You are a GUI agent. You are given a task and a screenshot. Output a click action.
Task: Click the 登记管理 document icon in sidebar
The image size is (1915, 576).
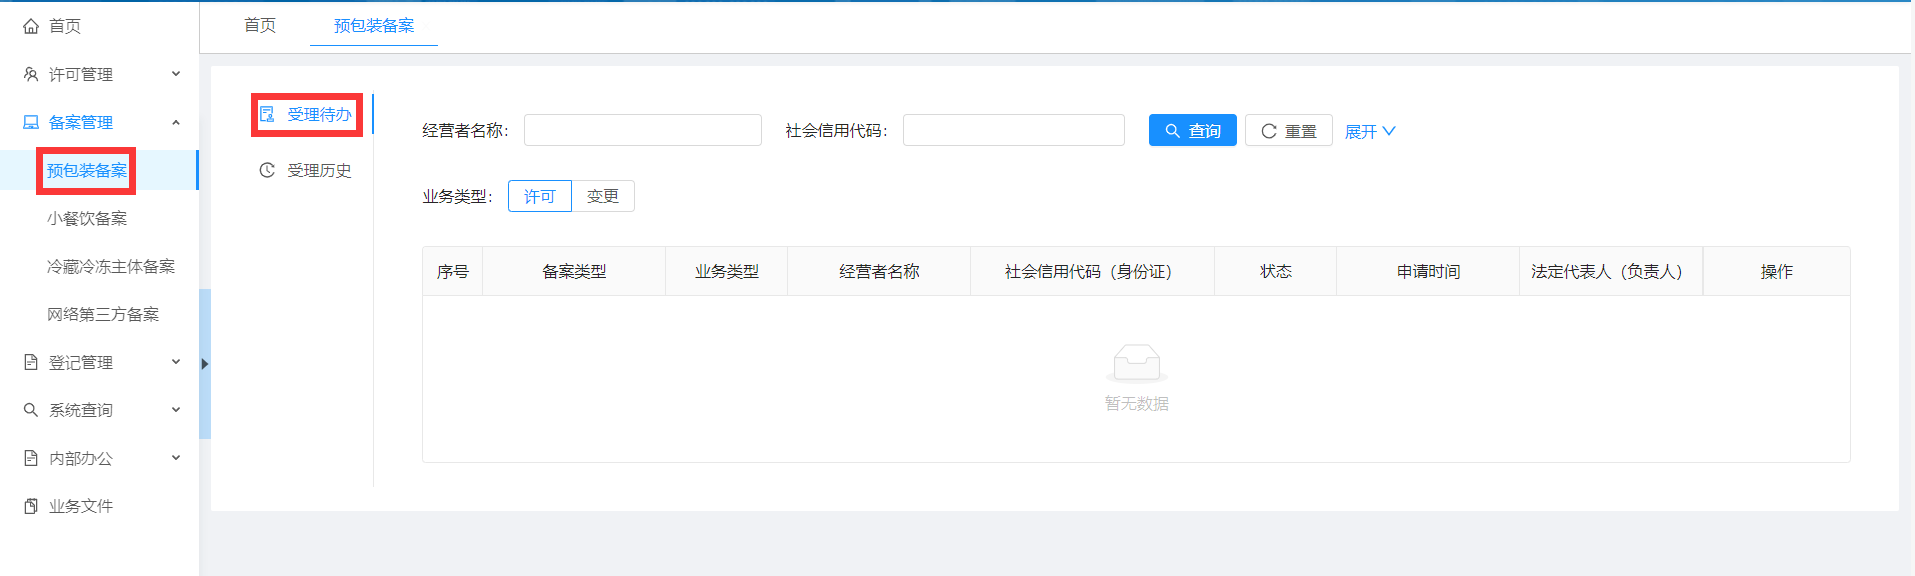pyautogui.click(x=31, y=362)
